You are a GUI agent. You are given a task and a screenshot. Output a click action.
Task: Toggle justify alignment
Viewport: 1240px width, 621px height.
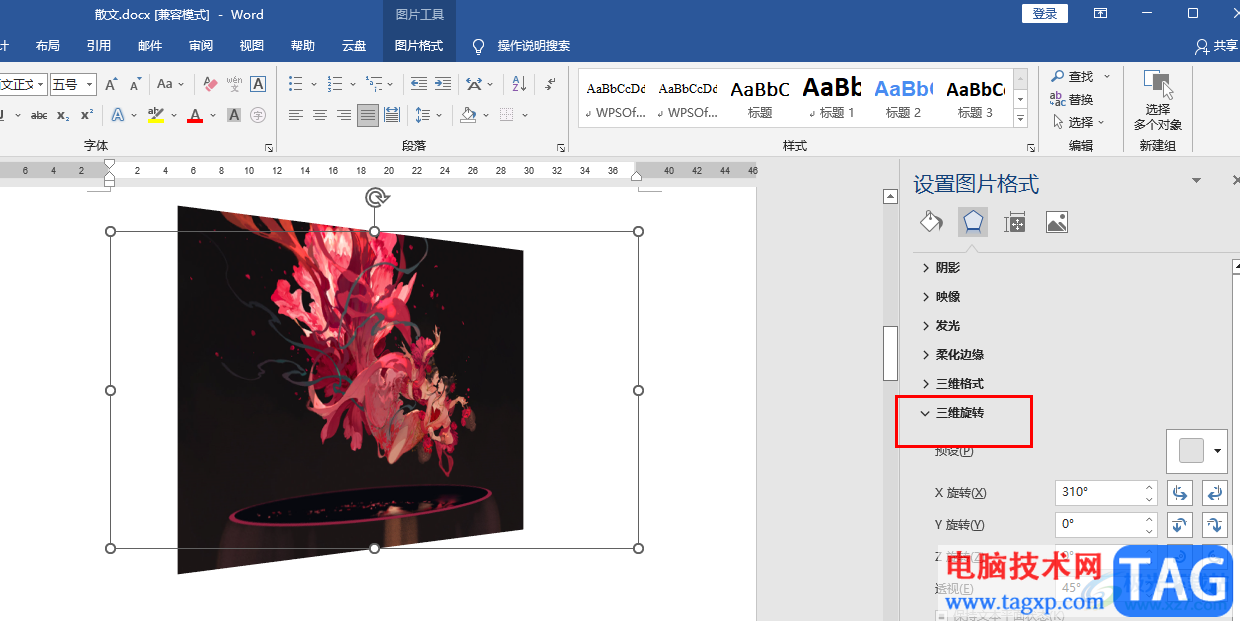tap(368, 115)
